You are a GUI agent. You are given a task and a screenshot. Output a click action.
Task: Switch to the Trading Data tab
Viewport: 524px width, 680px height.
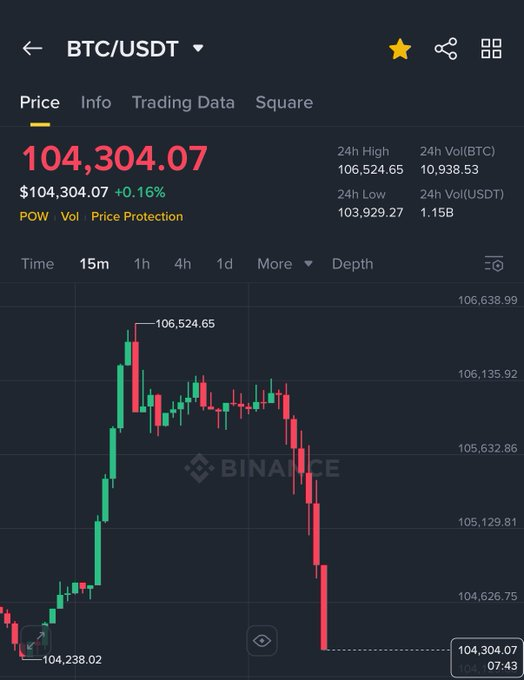pos(183,103)
